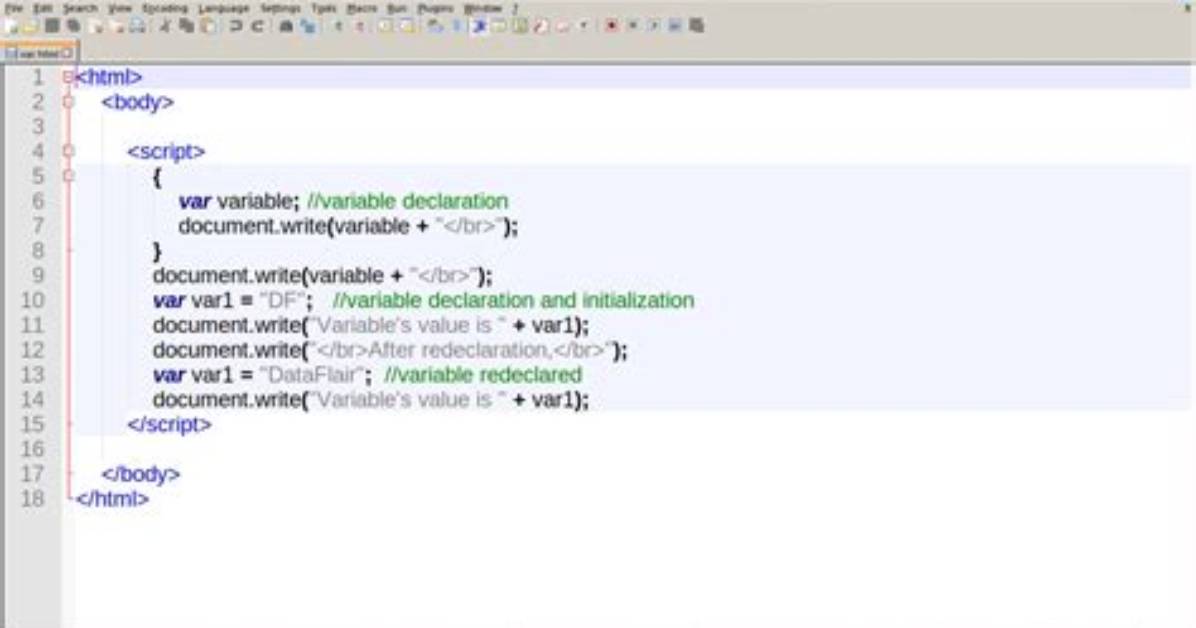The height and width of the screenshot is (628, 1196).
Task: Click "After redeclaration" text on line 12
Action: [x=458, y=350]
